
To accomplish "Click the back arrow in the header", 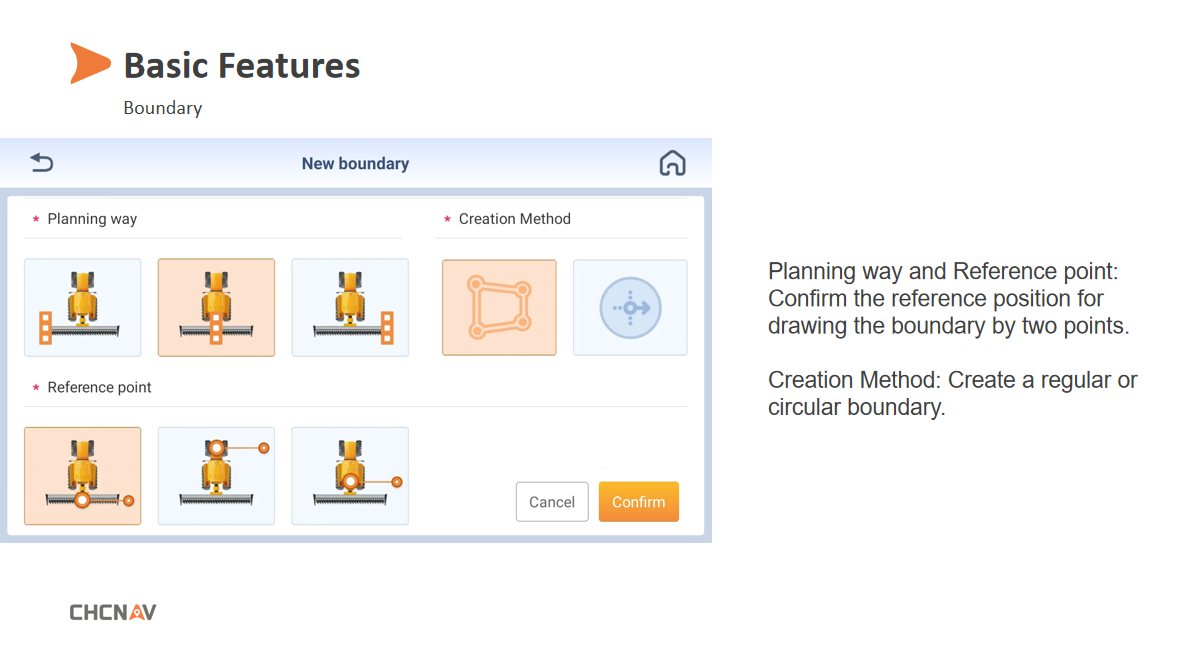I will coord(42,163).
